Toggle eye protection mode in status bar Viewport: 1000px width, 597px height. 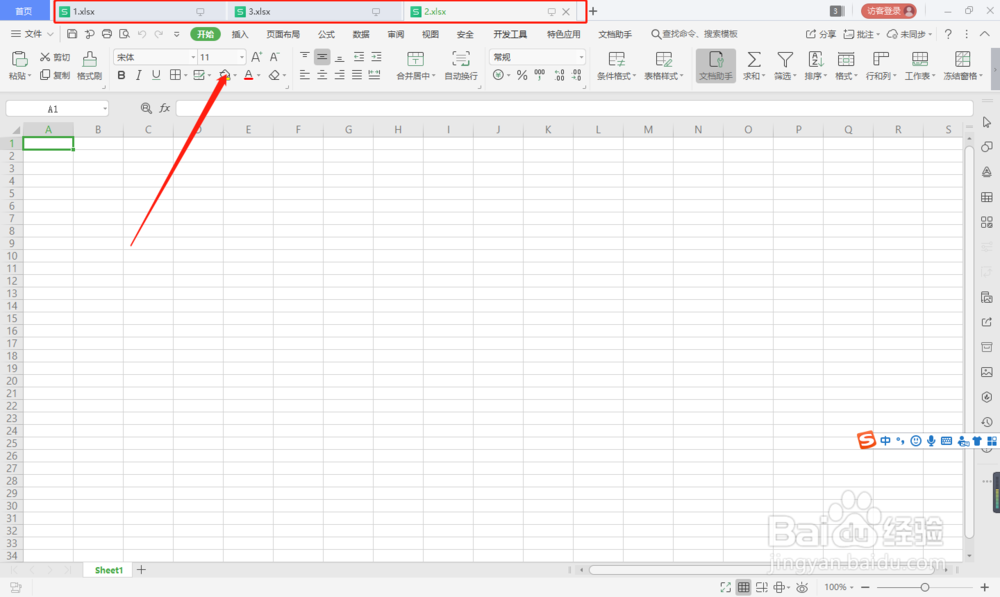point(802,587)
